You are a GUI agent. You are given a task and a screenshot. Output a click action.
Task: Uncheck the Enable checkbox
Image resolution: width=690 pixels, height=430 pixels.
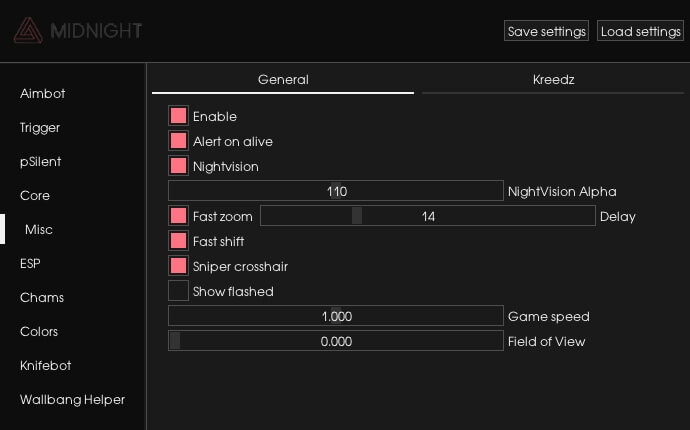point(179,116)
